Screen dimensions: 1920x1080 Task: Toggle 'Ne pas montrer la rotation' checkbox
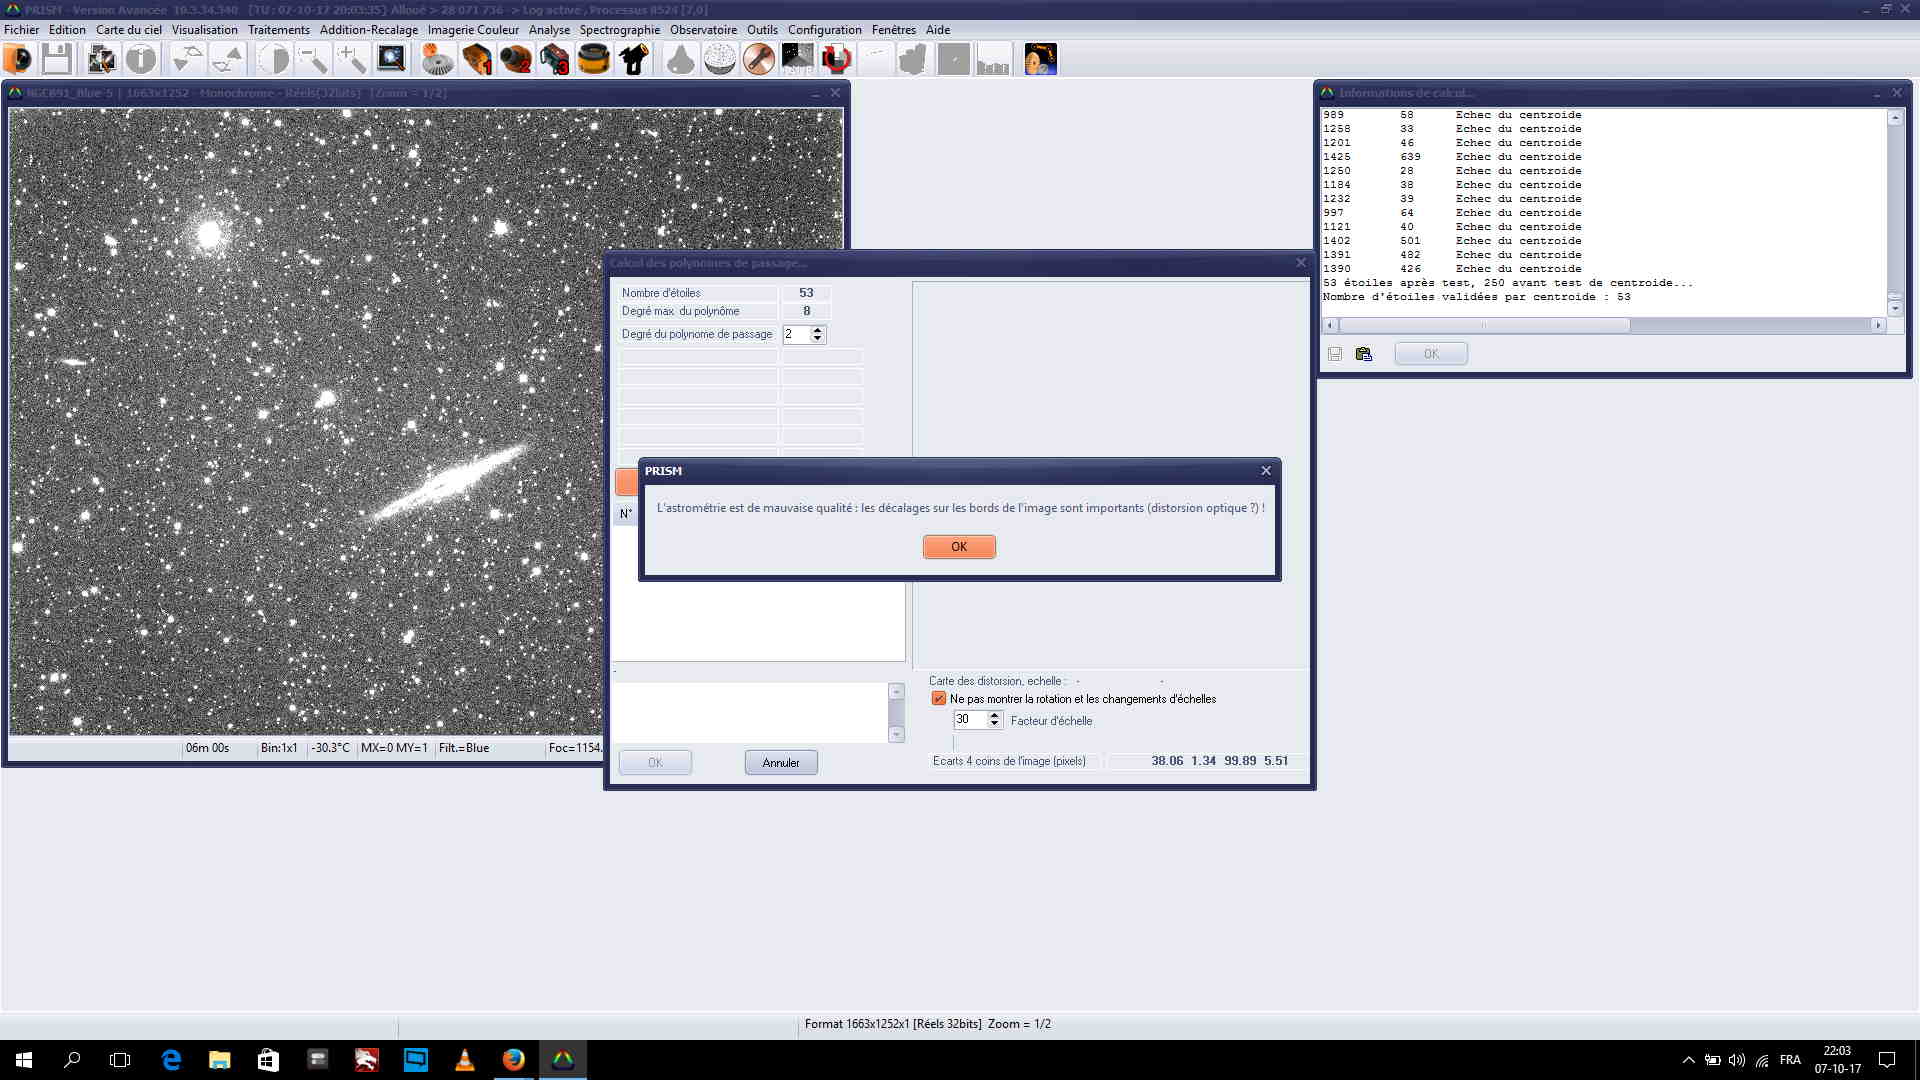pyautogui.click(x=938, y=699)
